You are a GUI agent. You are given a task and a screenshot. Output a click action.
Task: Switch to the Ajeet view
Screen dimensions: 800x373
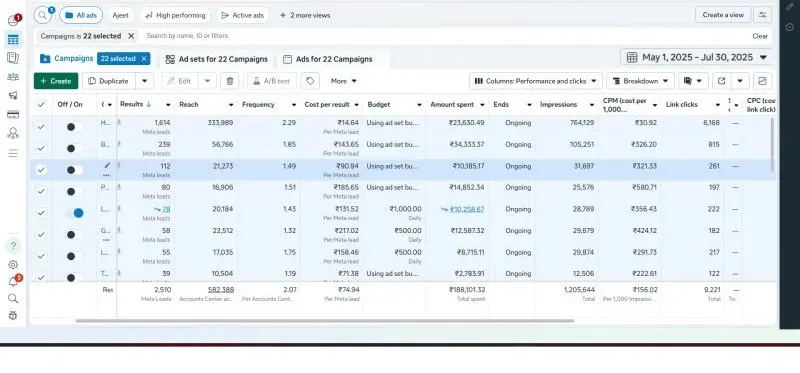[x=121, y=15]
